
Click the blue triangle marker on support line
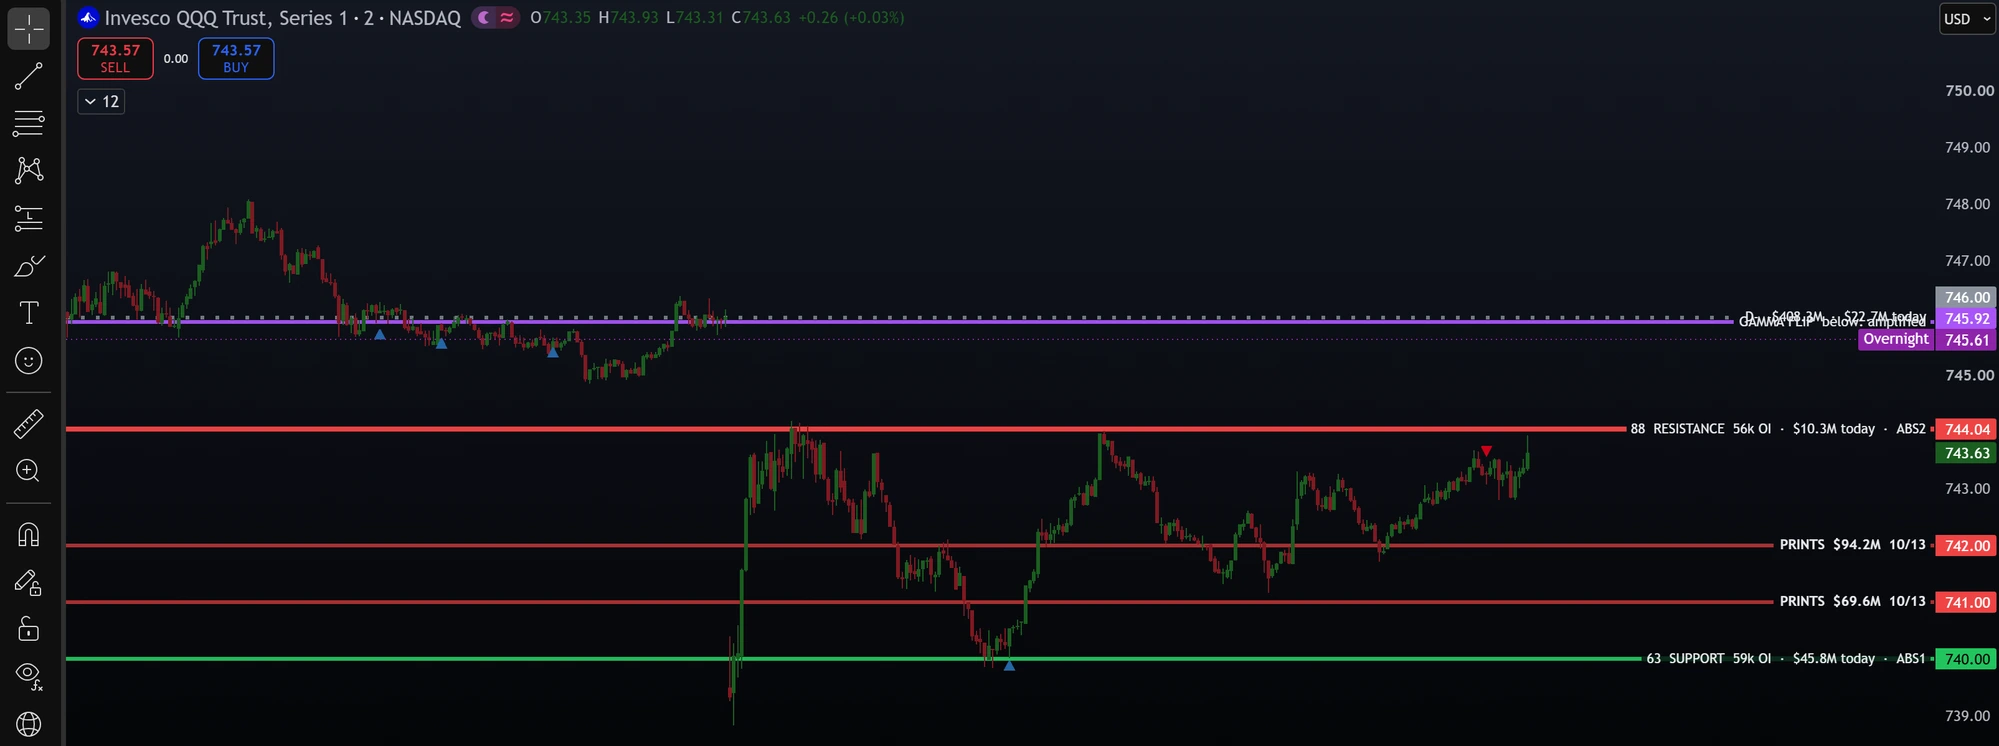tap(1009, 665)
